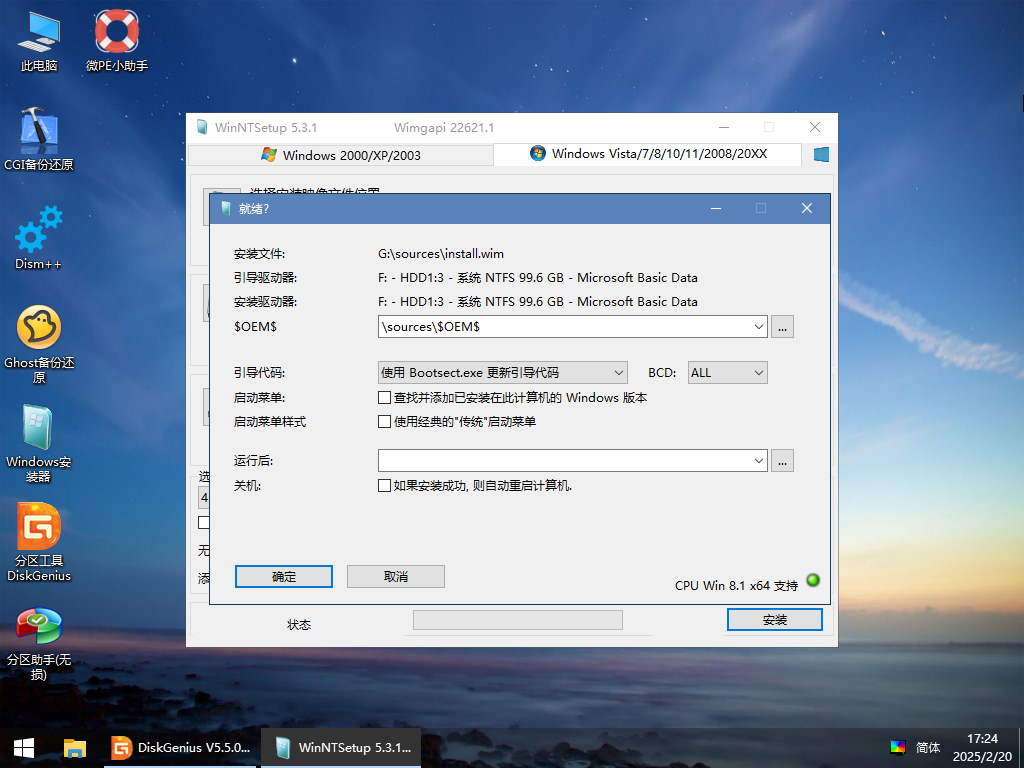Screen dimensions: 1024x768
Task: Click the WinNTSetup title bar app icon
Action: 202,127
